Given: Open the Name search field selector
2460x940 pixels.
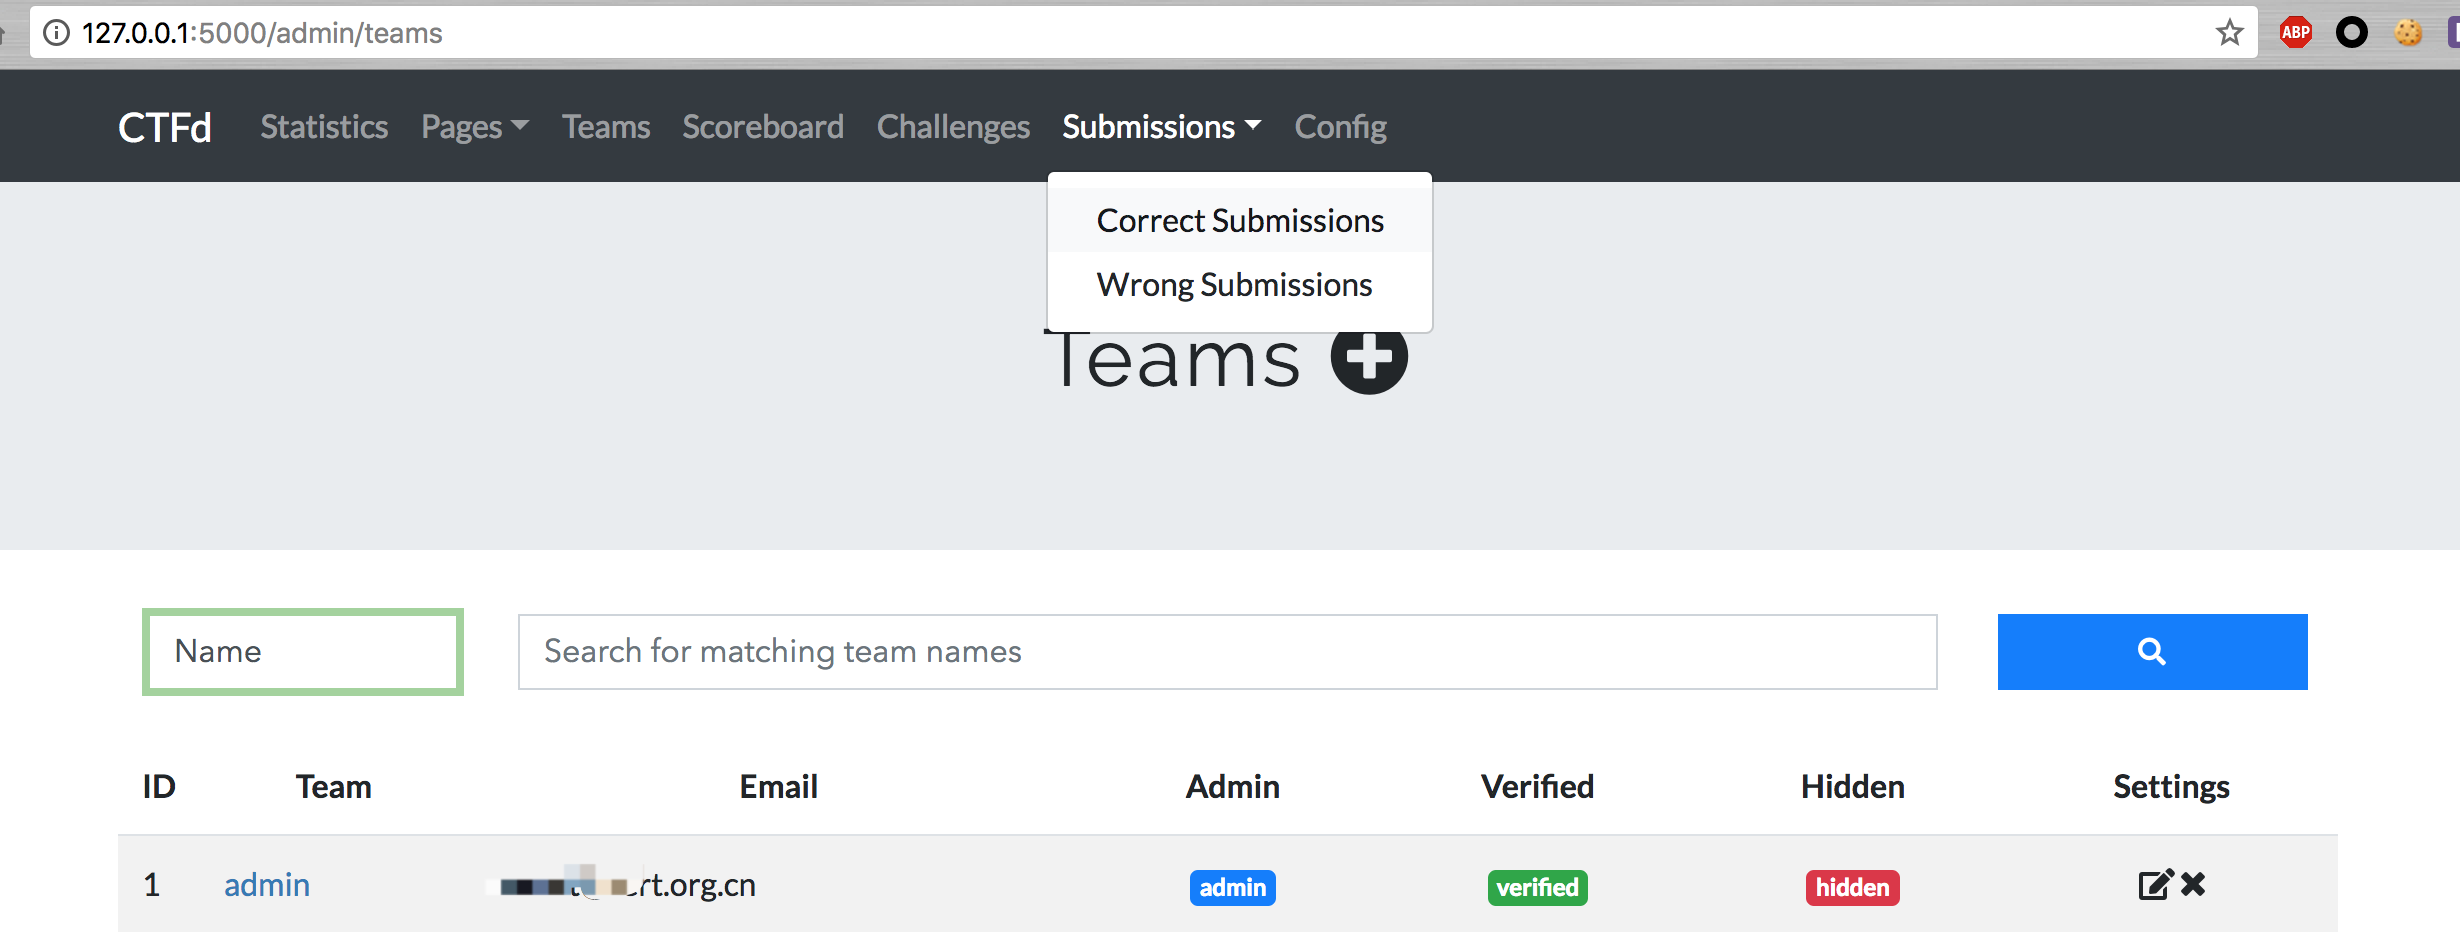Looking at the screenshot, I should click(x=302, y=652).
